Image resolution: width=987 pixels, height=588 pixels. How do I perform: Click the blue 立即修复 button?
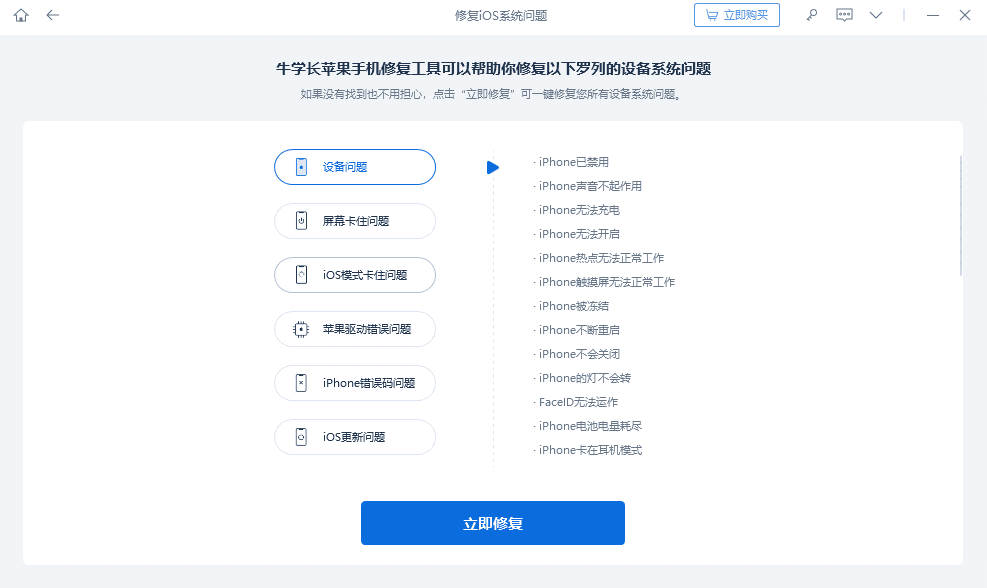pos(493,523)
